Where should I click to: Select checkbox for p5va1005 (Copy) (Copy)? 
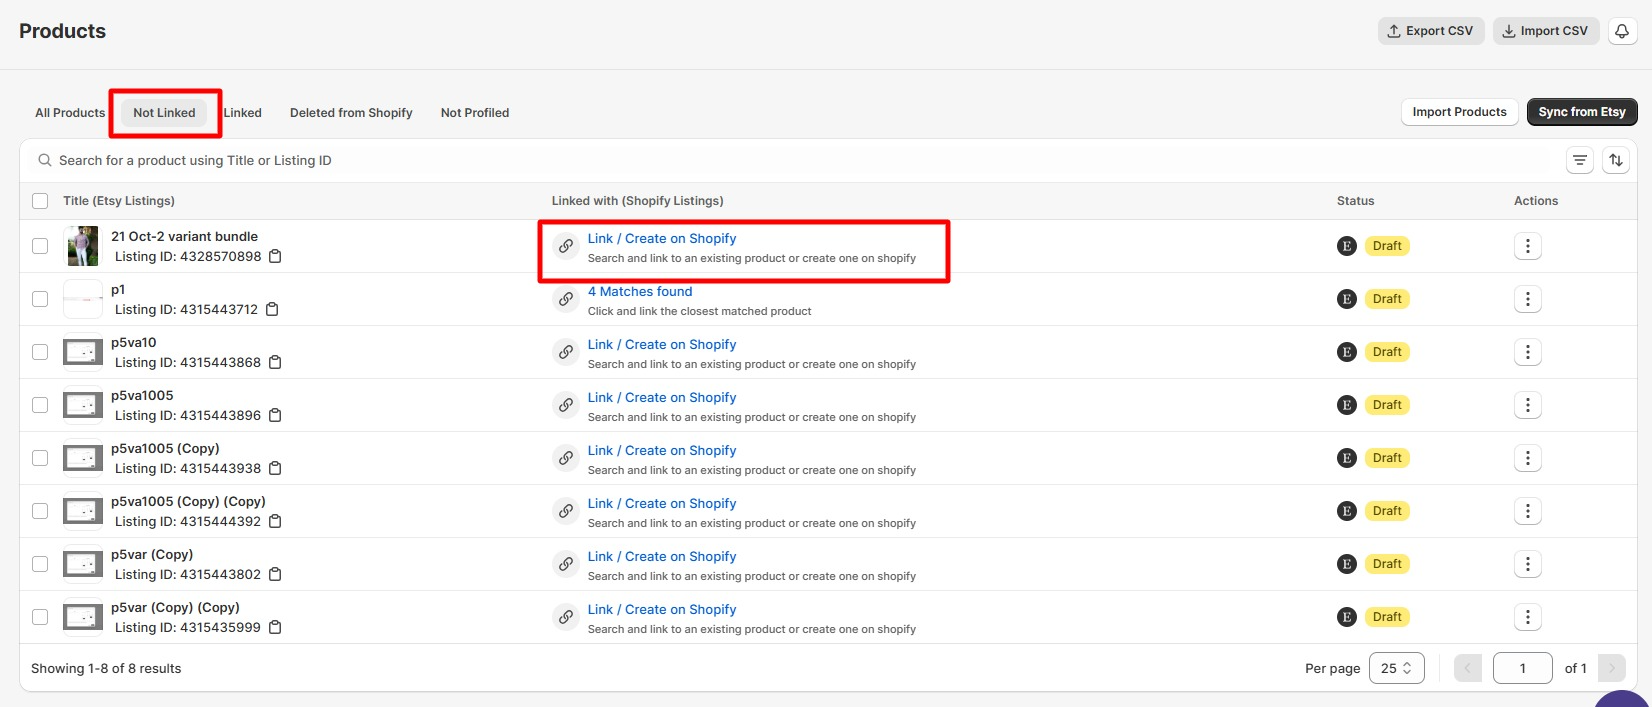[x=40, y=511]
